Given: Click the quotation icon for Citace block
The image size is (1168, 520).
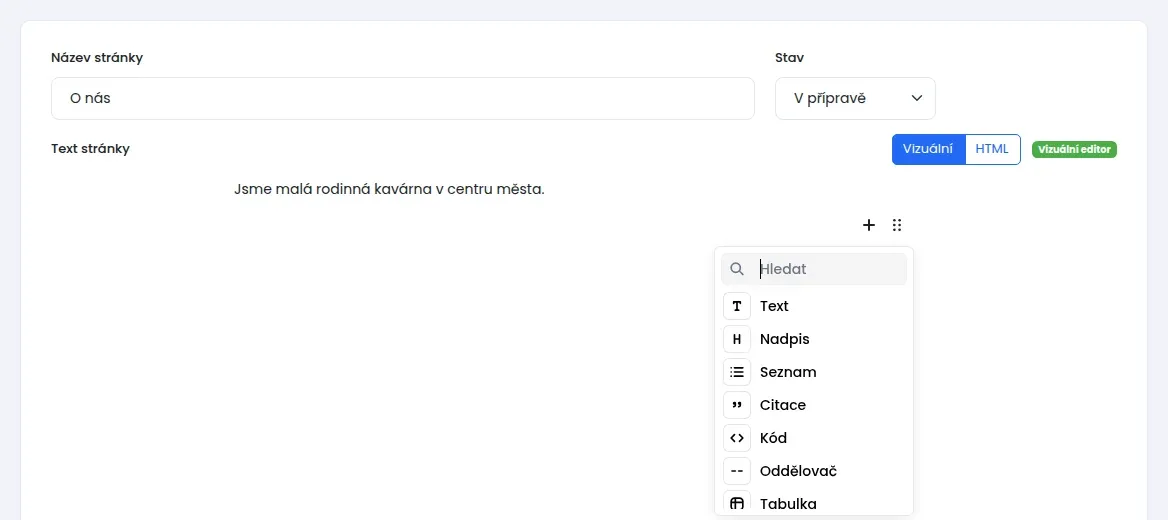Looking at the screenshot, I should click(x=737, y=405).
